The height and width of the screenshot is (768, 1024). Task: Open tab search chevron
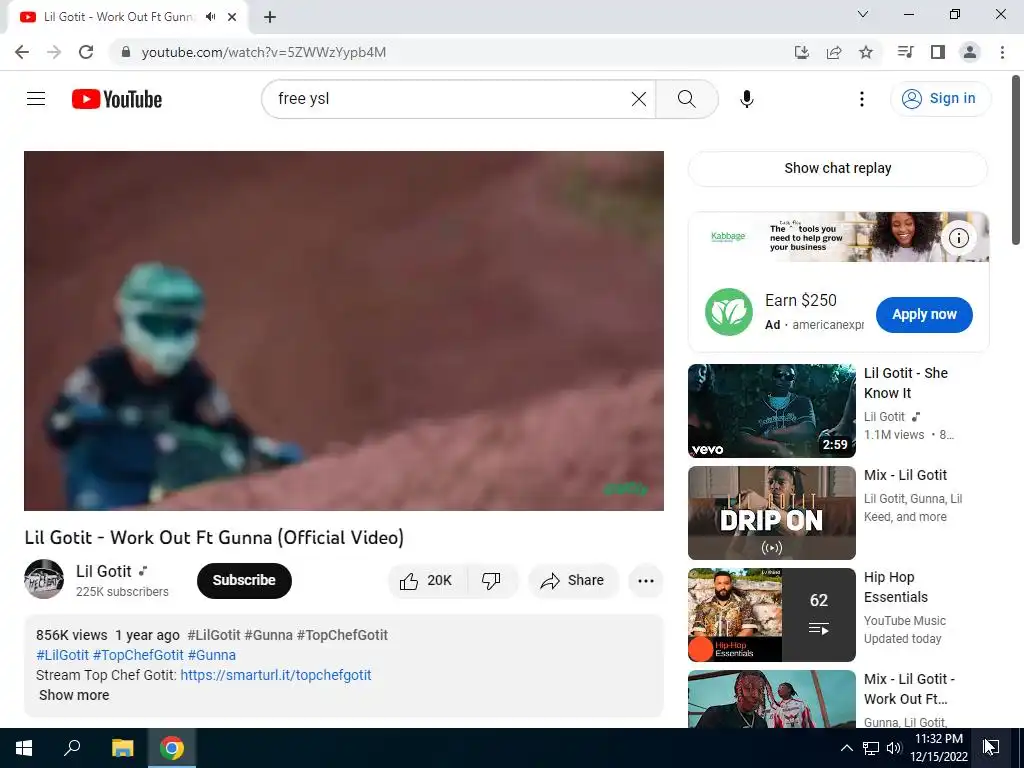tap(863, 14)
